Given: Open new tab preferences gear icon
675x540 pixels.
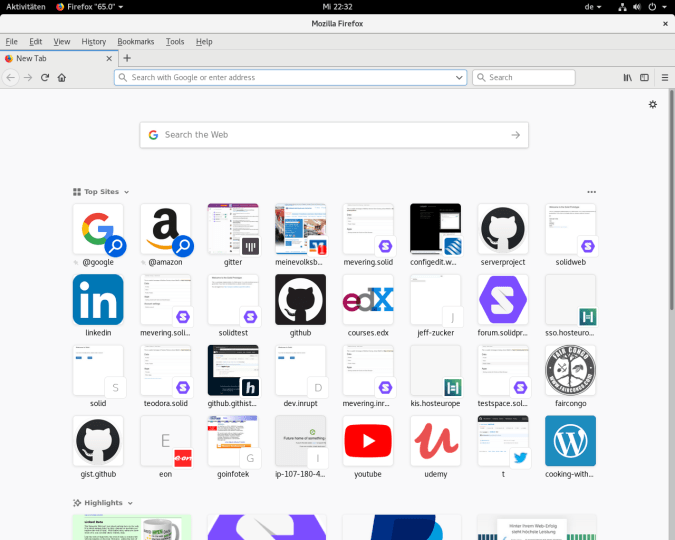Looking at the screenshot, I should (653, 104).
